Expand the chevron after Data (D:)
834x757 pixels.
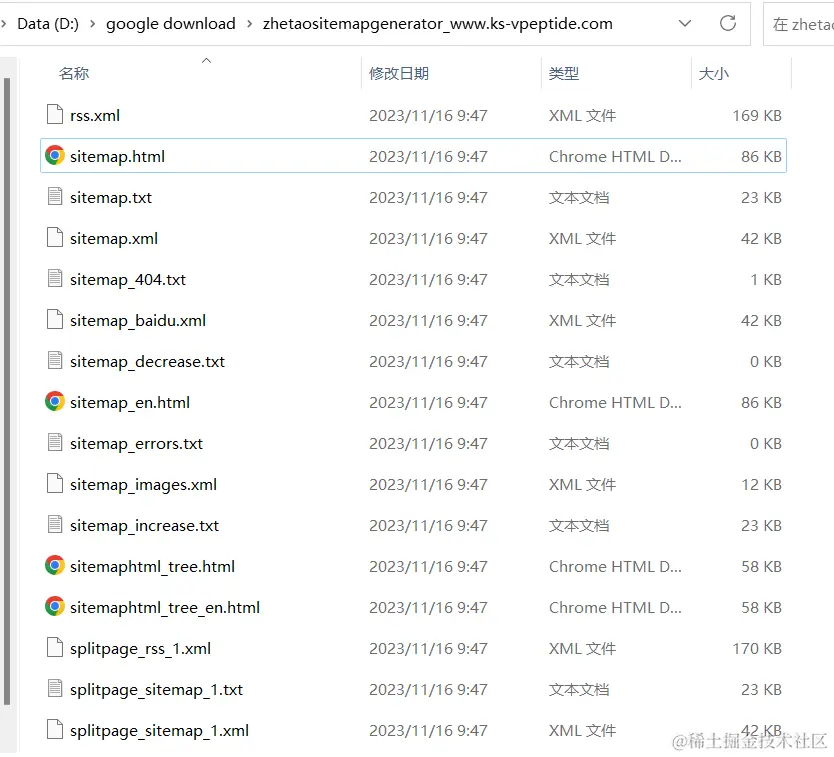pyautogui.click(x=93, y=24)
